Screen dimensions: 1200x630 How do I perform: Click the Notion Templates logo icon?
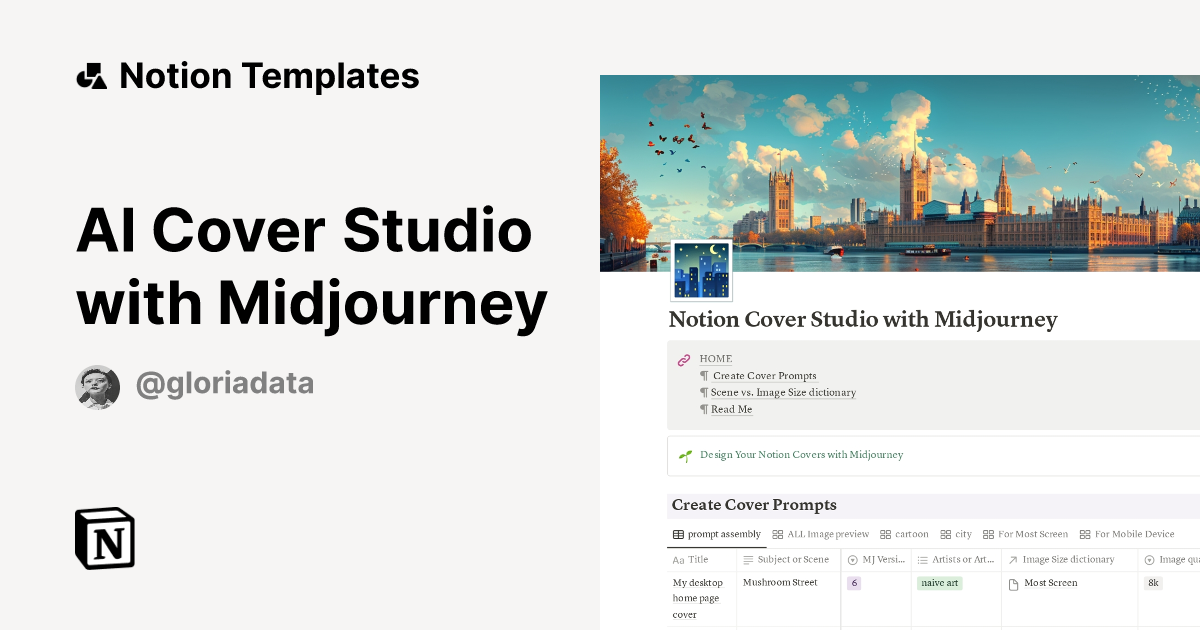coord(91,75)
